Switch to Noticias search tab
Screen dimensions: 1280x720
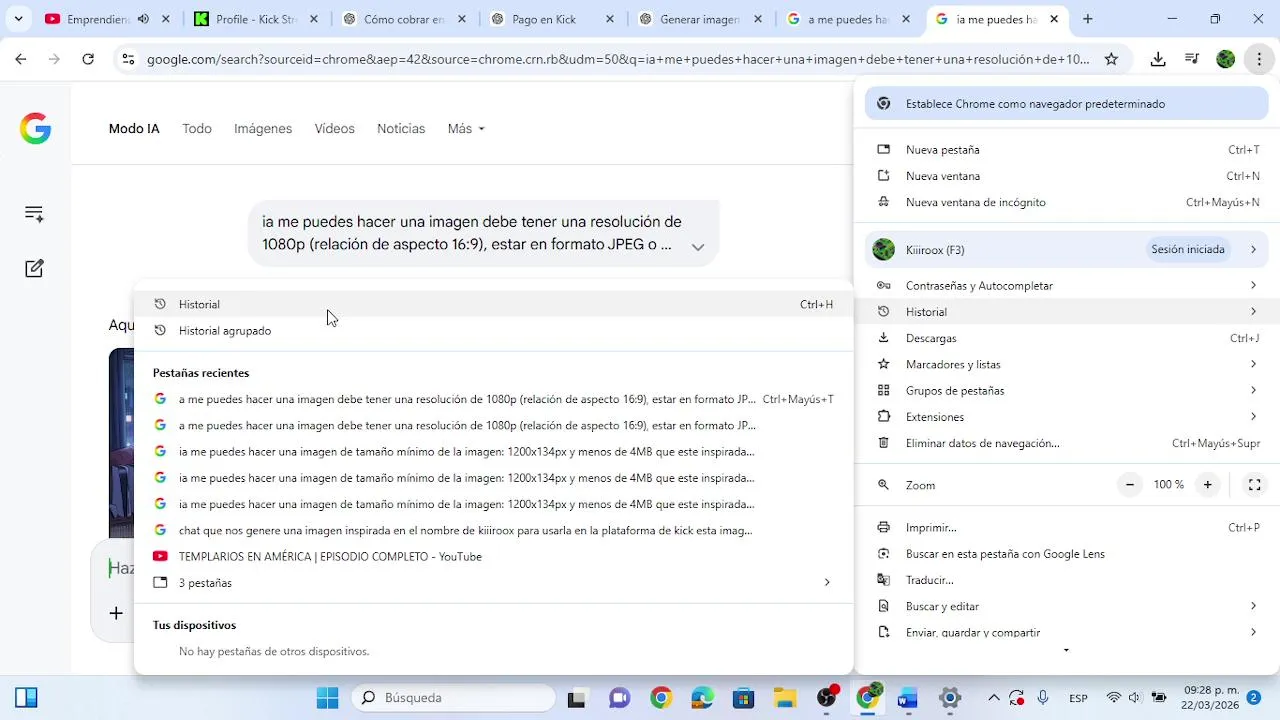pyautogui.click(x=401, y=129)
